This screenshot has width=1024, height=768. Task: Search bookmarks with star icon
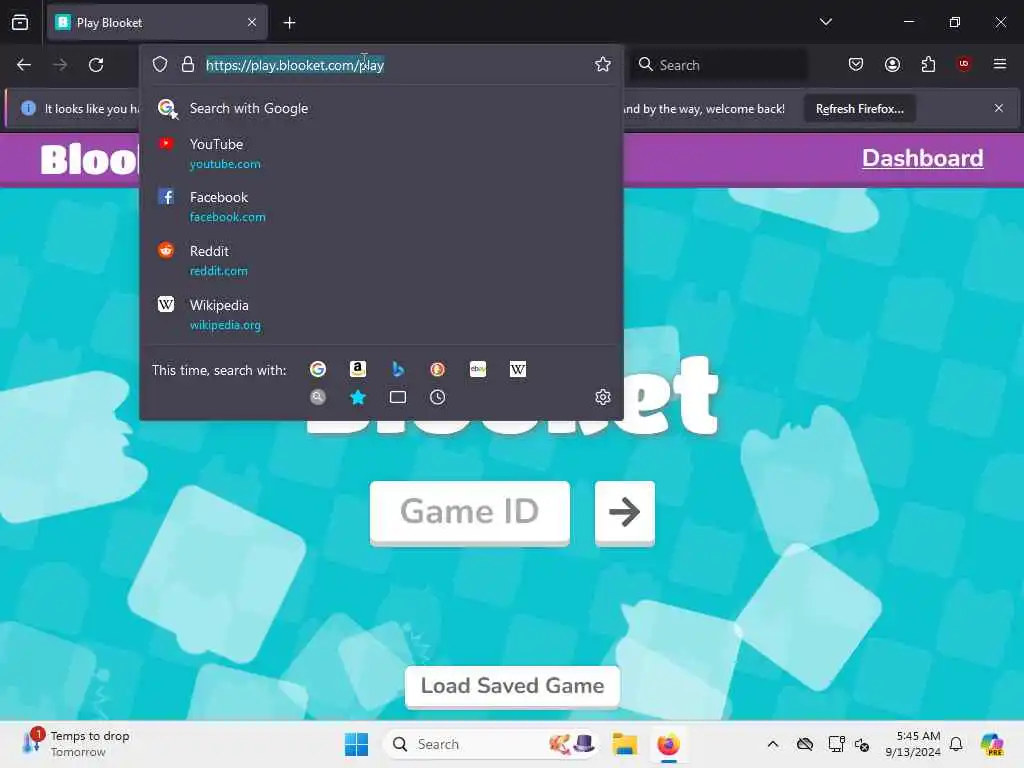click(x=358, y=397)
